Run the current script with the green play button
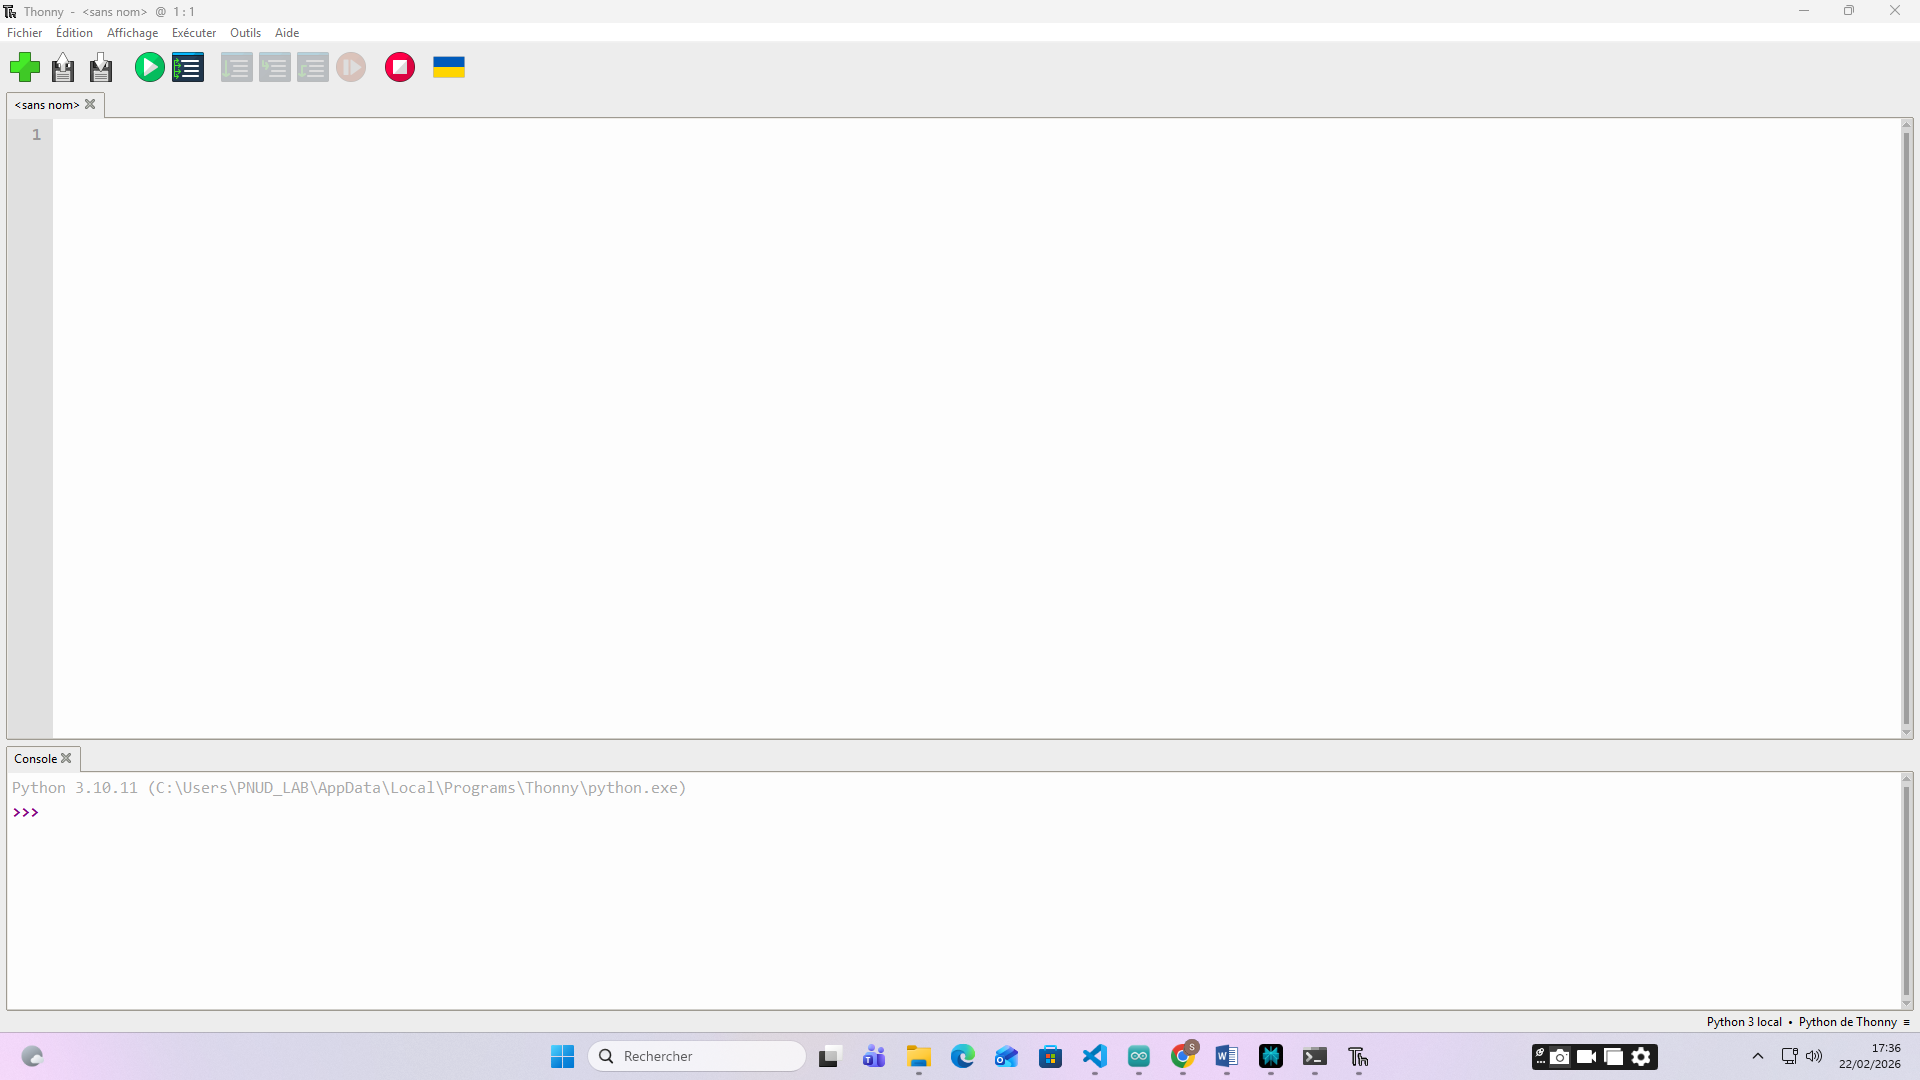 point(149,67)
